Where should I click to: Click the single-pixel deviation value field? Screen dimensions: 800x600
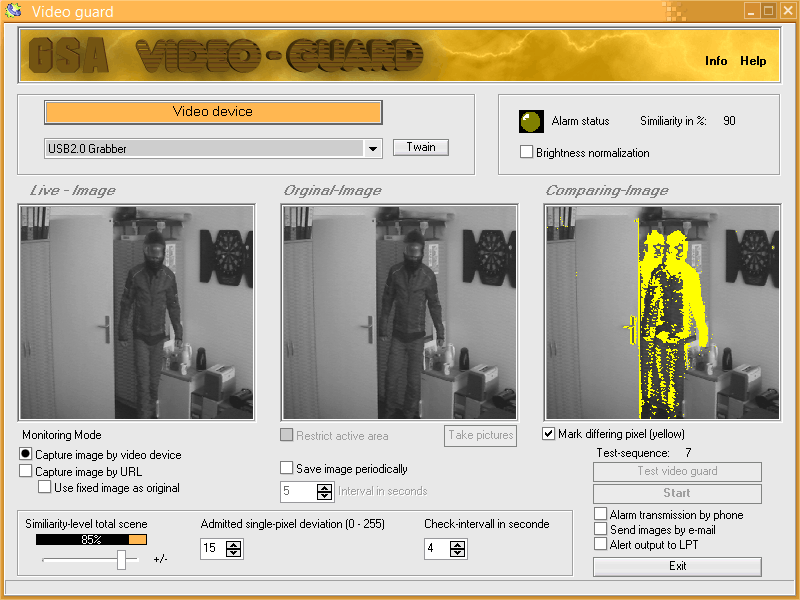coord(213,548)
